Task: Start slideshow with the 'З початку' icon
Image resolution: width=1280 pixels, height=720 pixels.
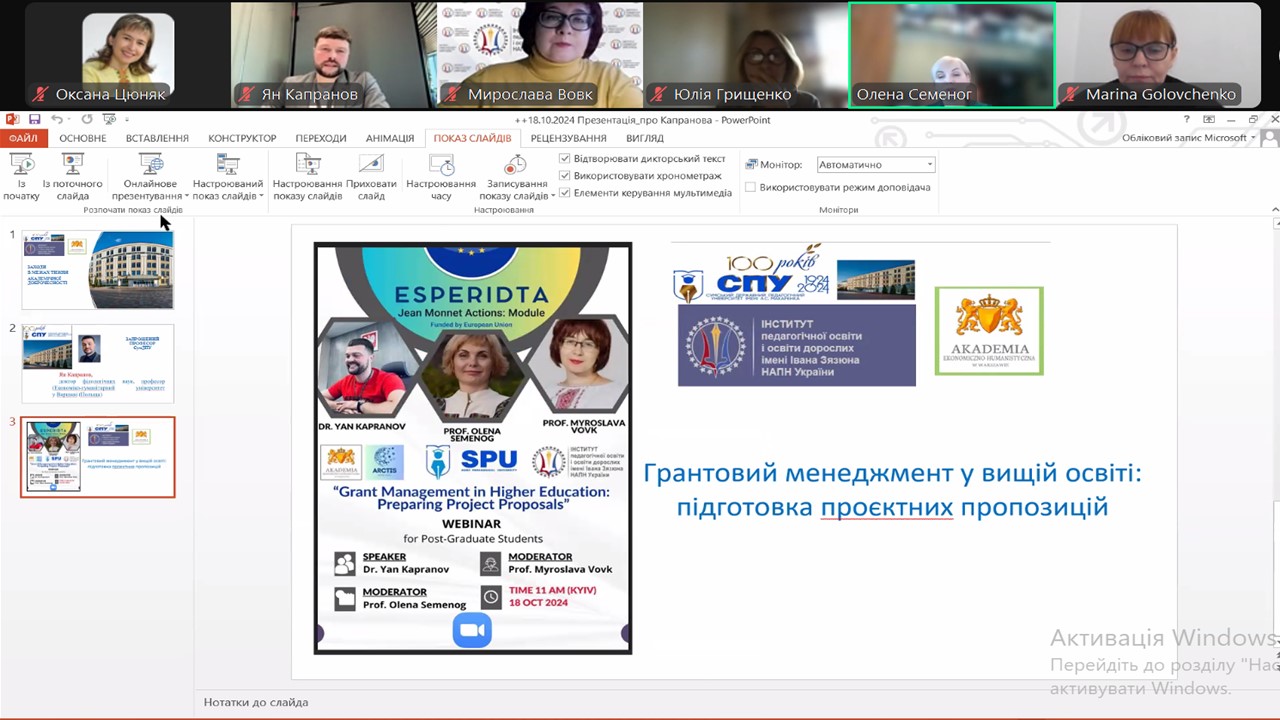Action: (x=21, y=174)
